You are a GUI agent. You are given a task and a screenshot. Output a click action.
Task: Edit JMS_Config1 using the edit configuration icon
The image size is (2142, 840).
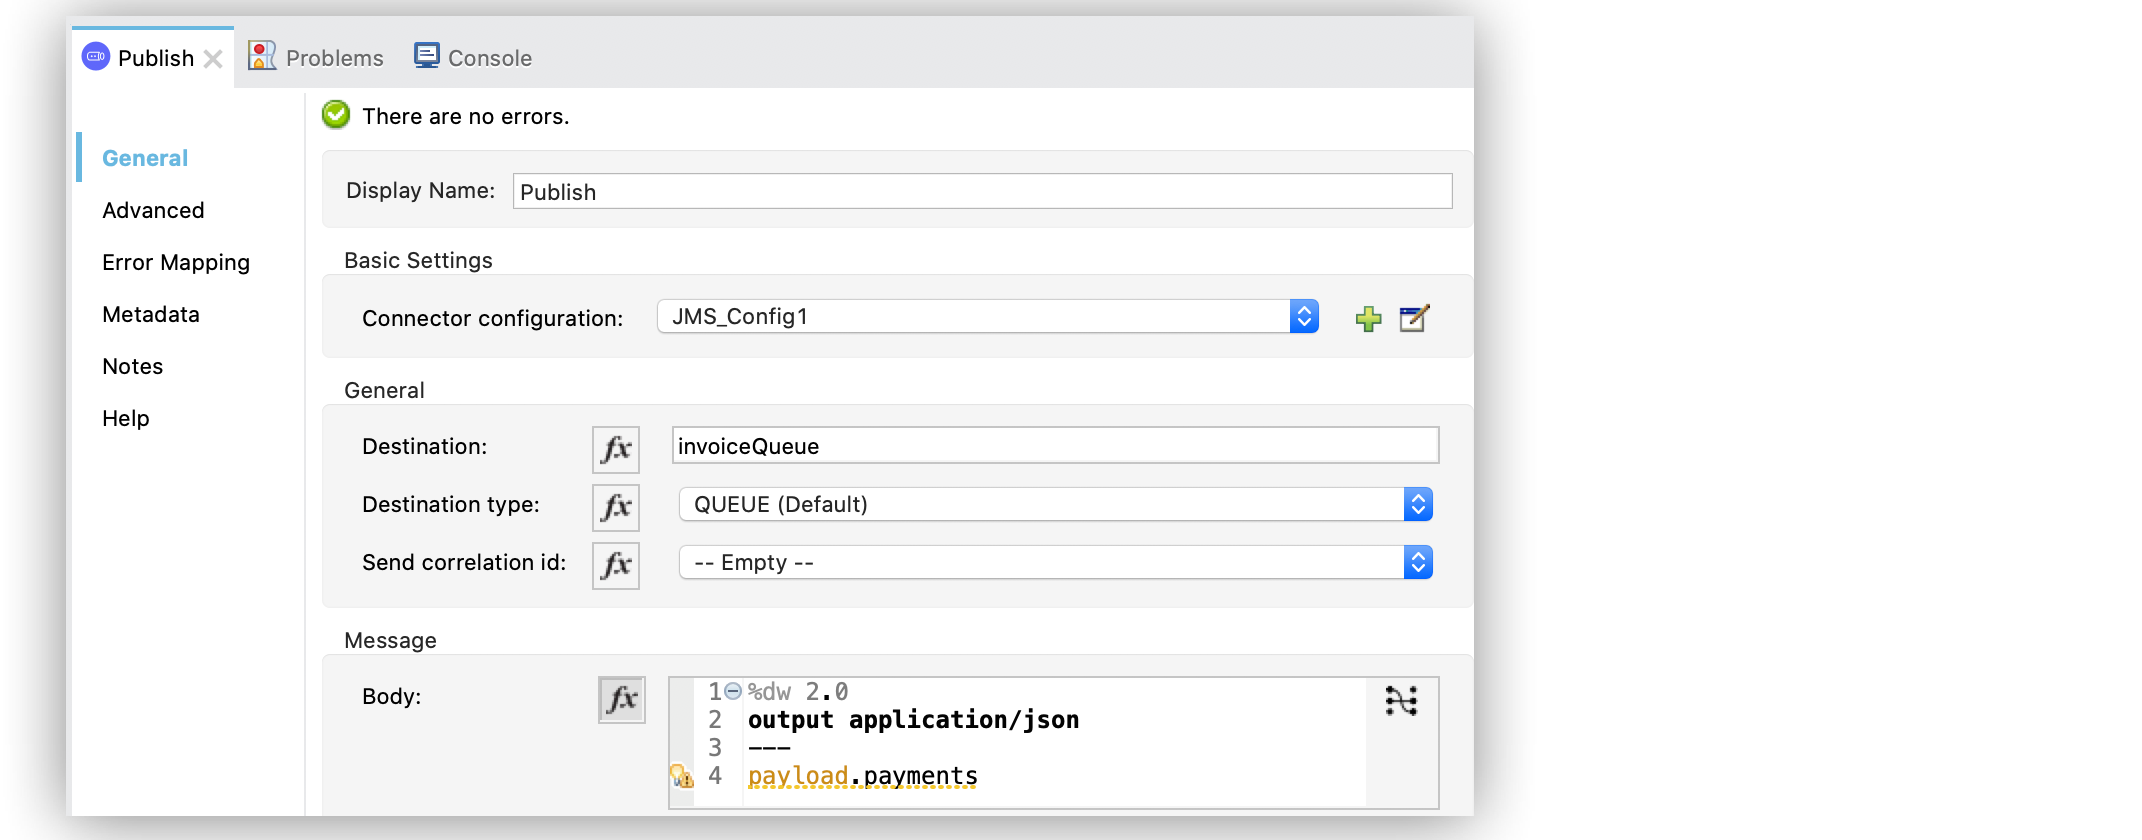(1413, 318)
